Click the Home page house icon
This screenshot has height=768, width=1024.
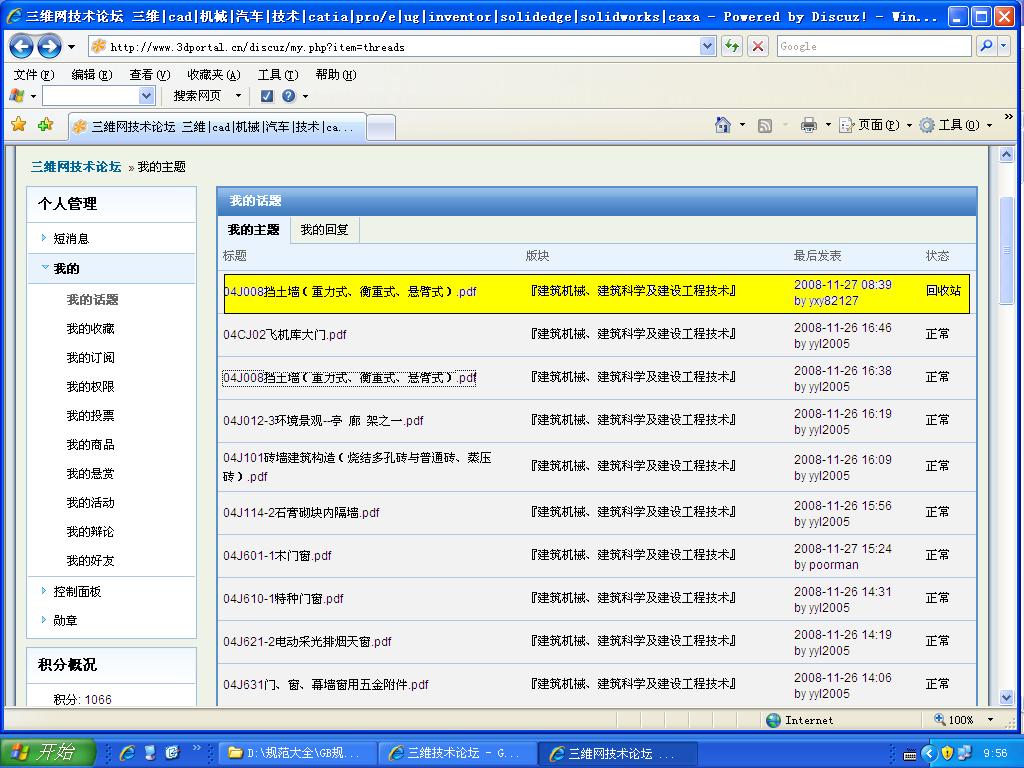[723, 125]
